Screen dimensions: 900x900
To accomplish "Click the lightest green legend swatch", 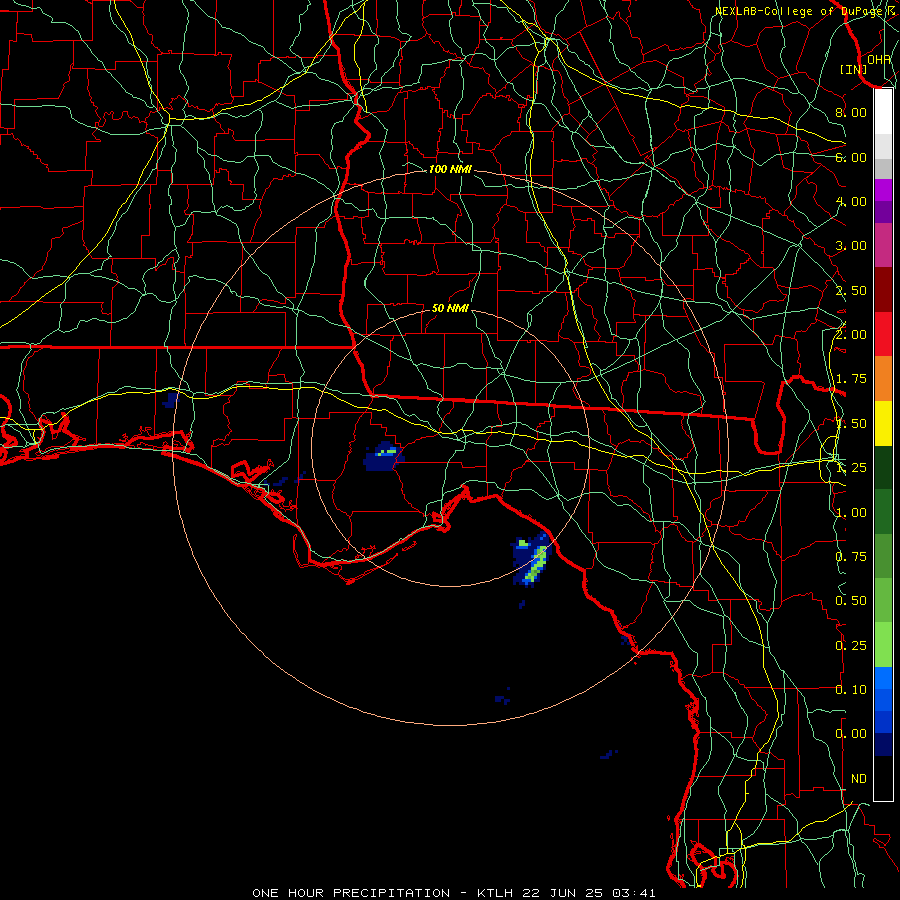I will (x=883, y=645).
